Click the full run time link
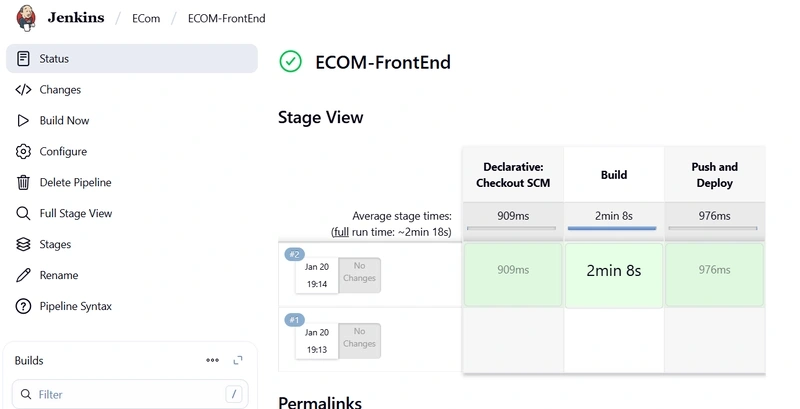The width and height of the screenshot is (800, 409). [x=341, y=232]
